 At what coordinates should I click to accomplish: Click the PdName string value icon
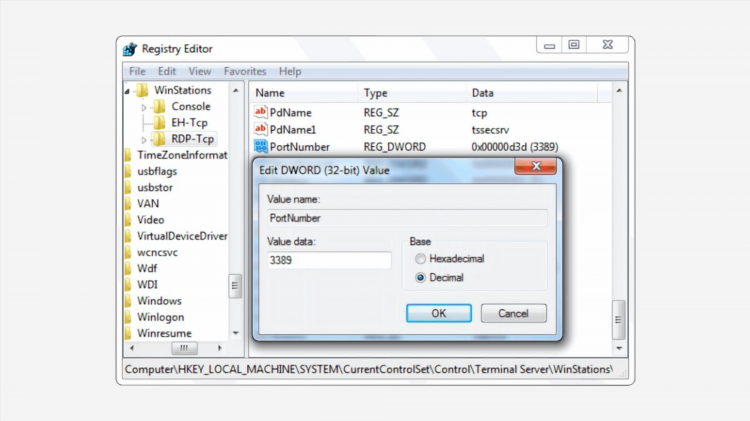click(x=260, y=112)
